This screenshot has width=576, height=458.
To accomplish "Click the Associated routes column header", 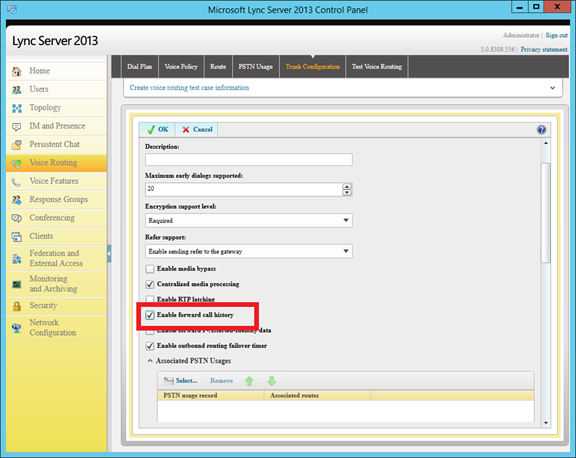I will pyautogui.click(x=318, y=396).
